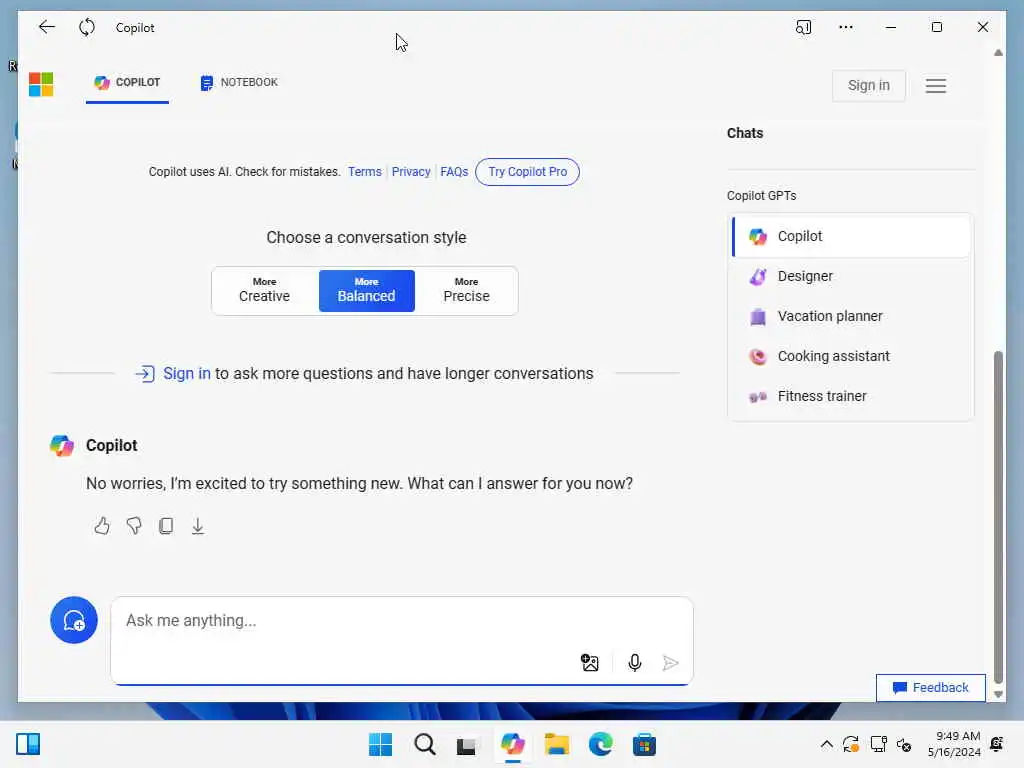
Task: Open the Privacy link
Action: 411,172
